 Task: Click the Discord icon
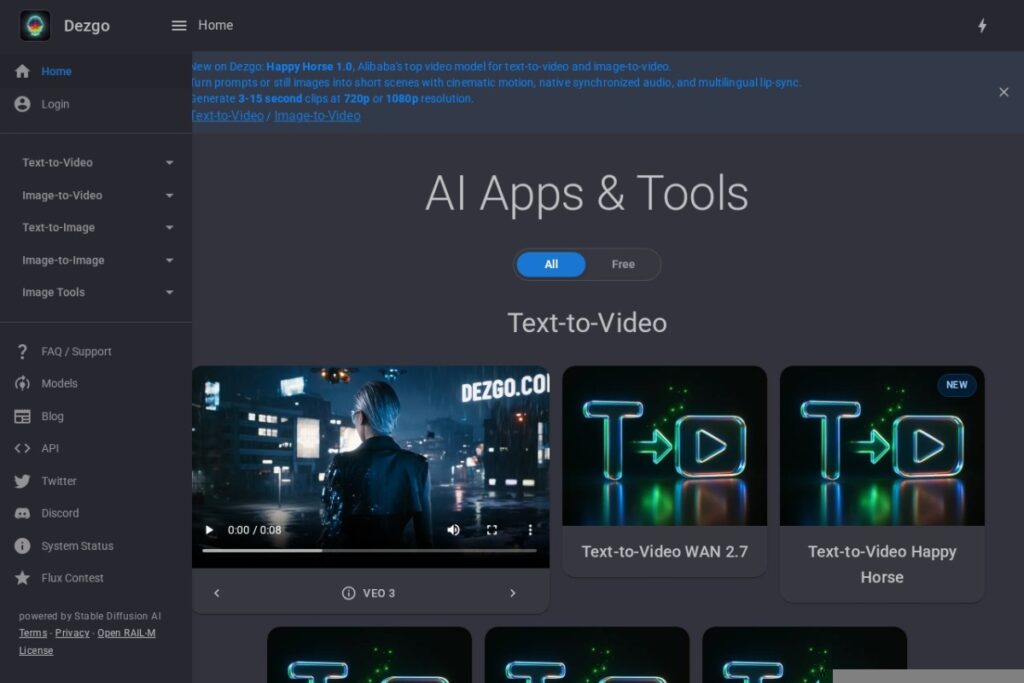click(x=22, y=513)
